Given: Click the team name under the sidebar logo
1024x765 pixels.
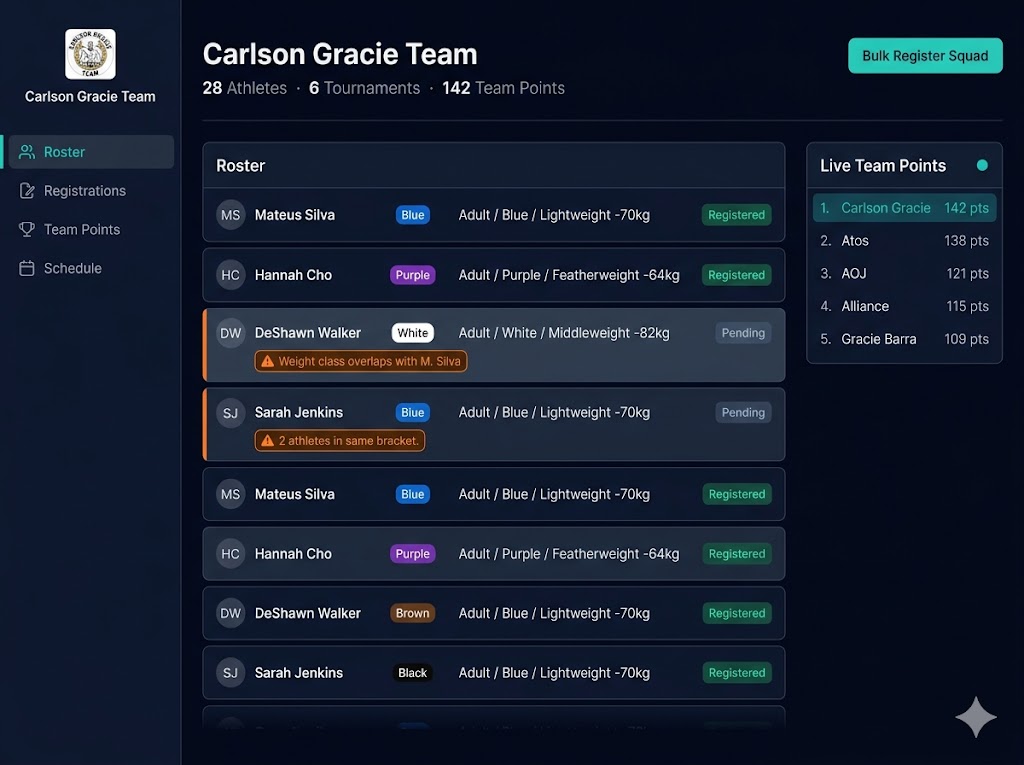Looking at the screenshot, I should click(x=90, y=97).
